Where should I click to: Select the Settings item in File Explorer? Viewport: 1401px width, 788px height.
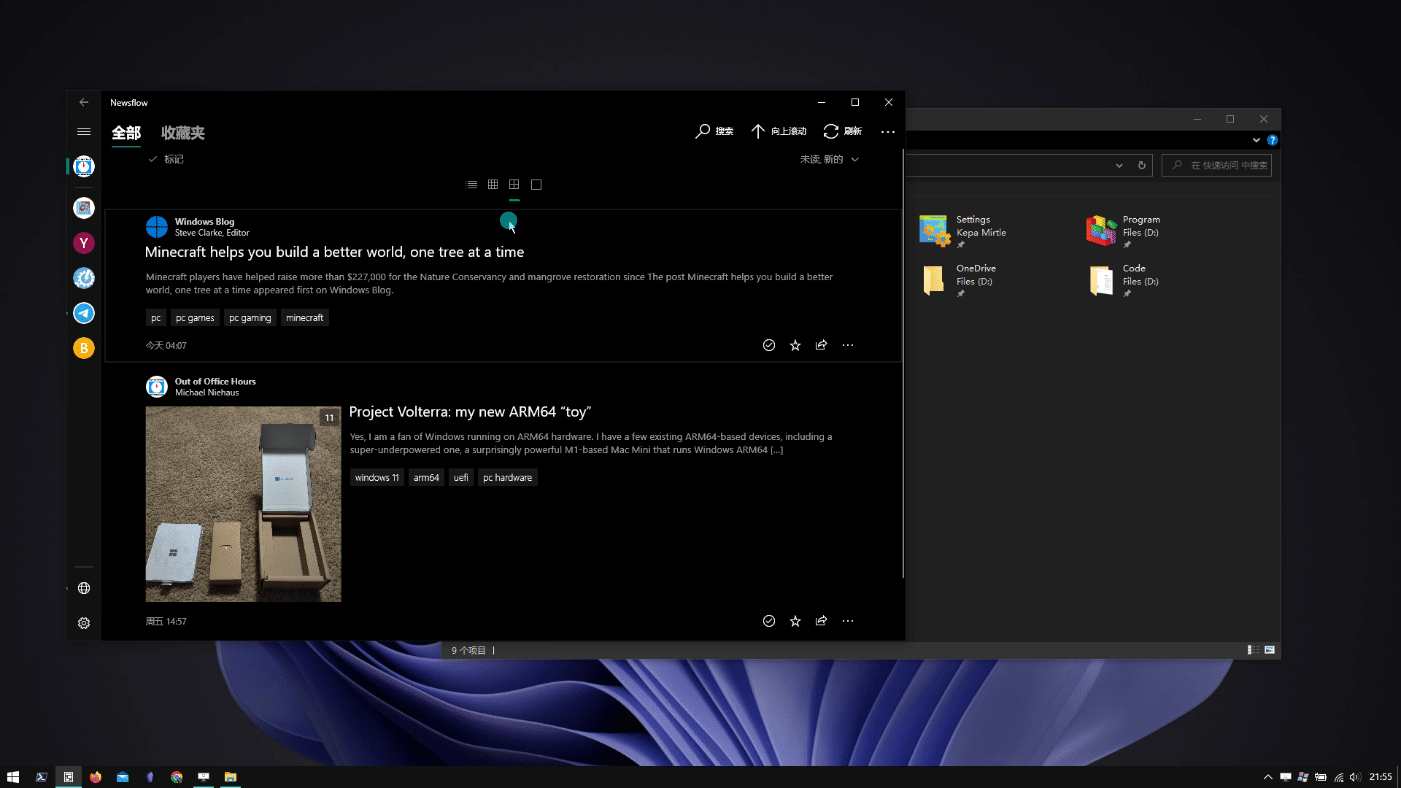click(x=963, y=231)
